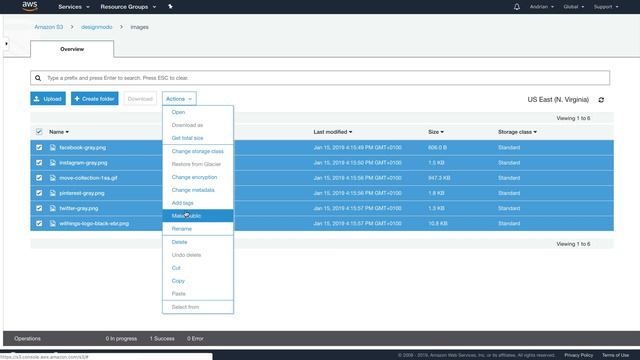This screenshot has width=640, height=360.
Task: Open the Resource Groups dropdown
Action: click(x=128, y=7)
